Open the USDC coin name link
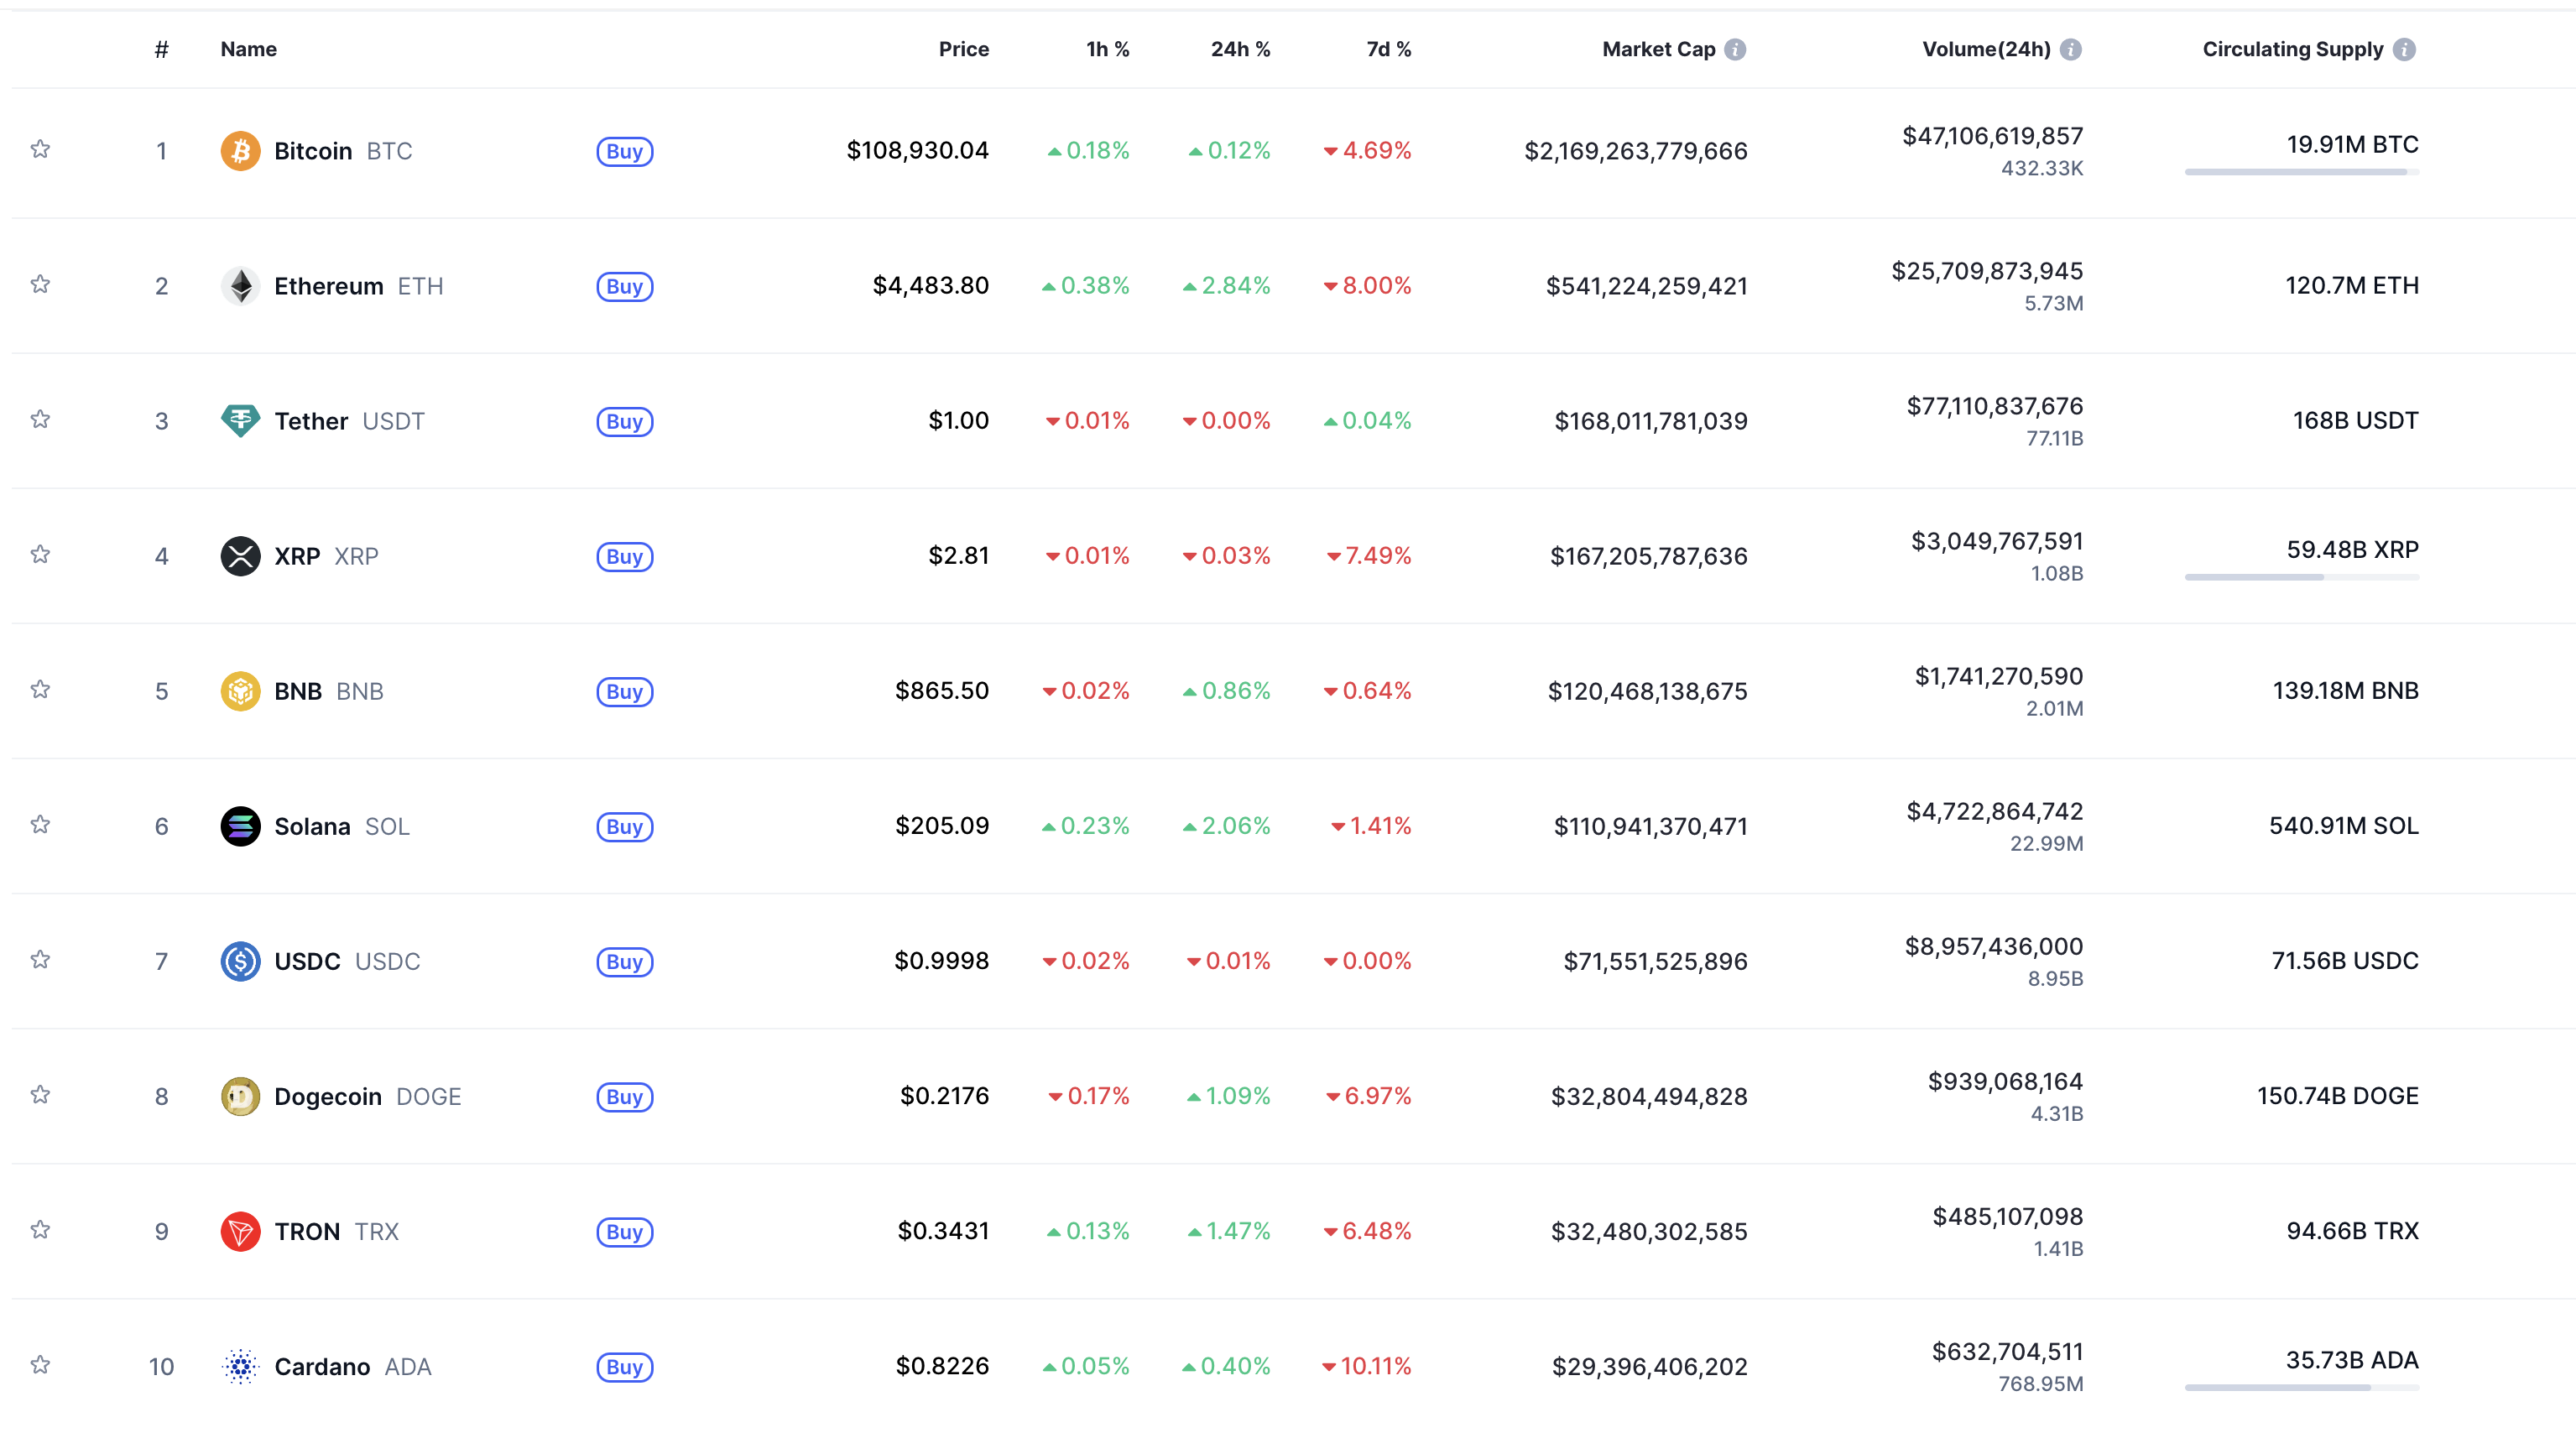This screenshot has height=1433, width=2576. pos(307,961)
